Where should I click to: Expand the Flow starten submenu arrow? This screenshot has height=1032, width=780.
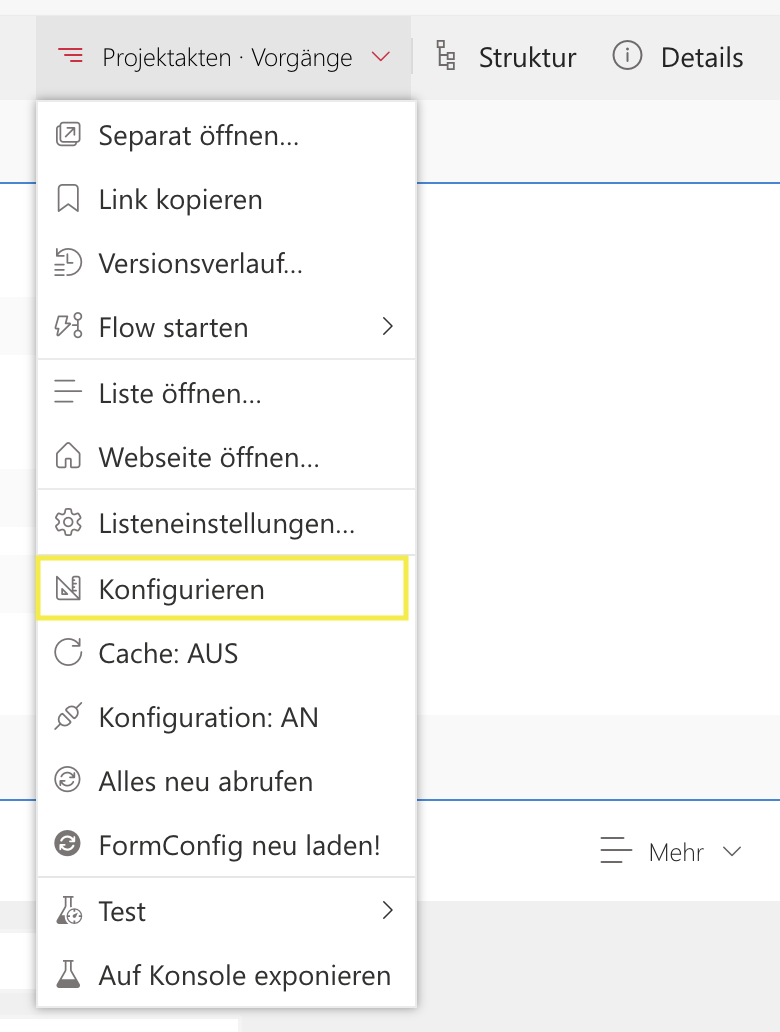(x=388, y=327)
